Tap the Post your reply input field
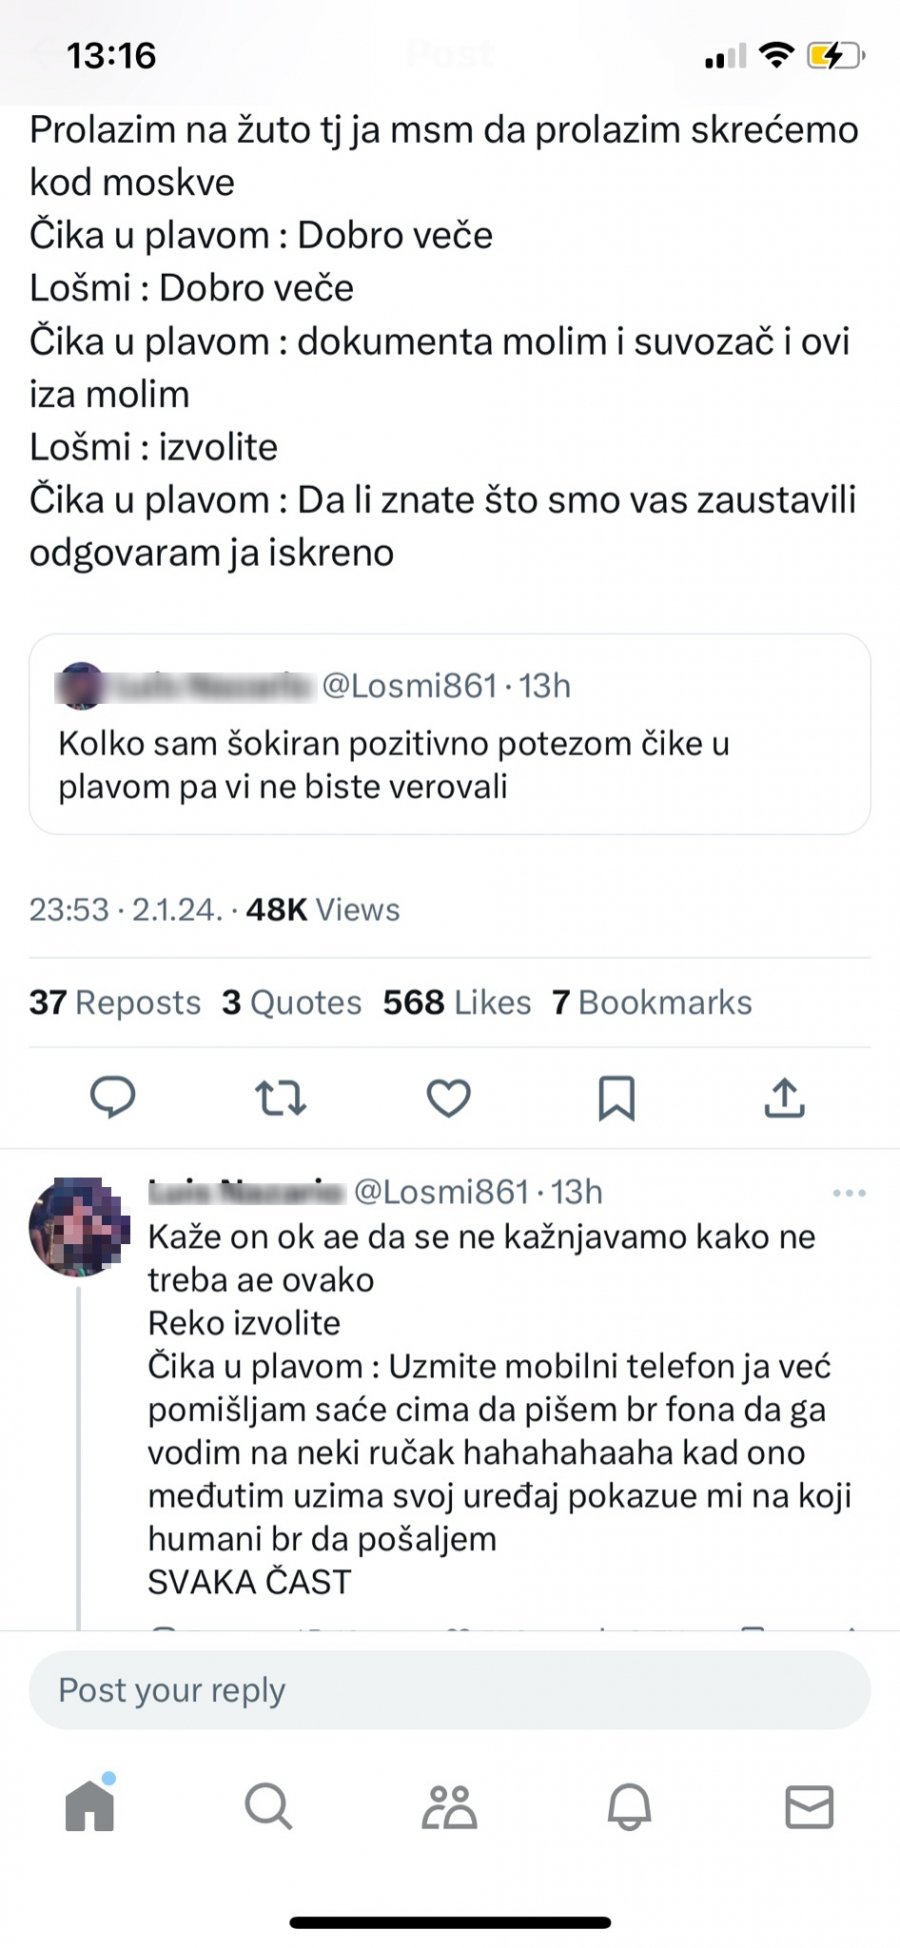This screenshot has height=1948, width=900. (448, 1690)
